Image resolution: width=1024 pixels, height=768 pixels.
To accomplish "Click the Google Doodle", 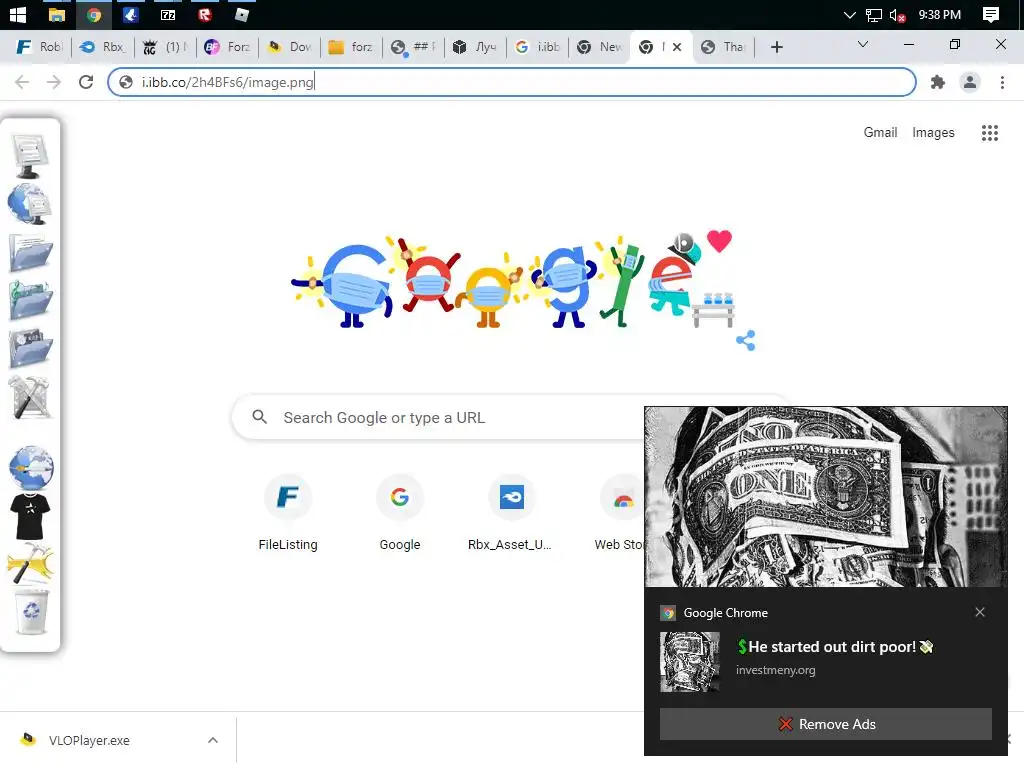I will (513, 281).
